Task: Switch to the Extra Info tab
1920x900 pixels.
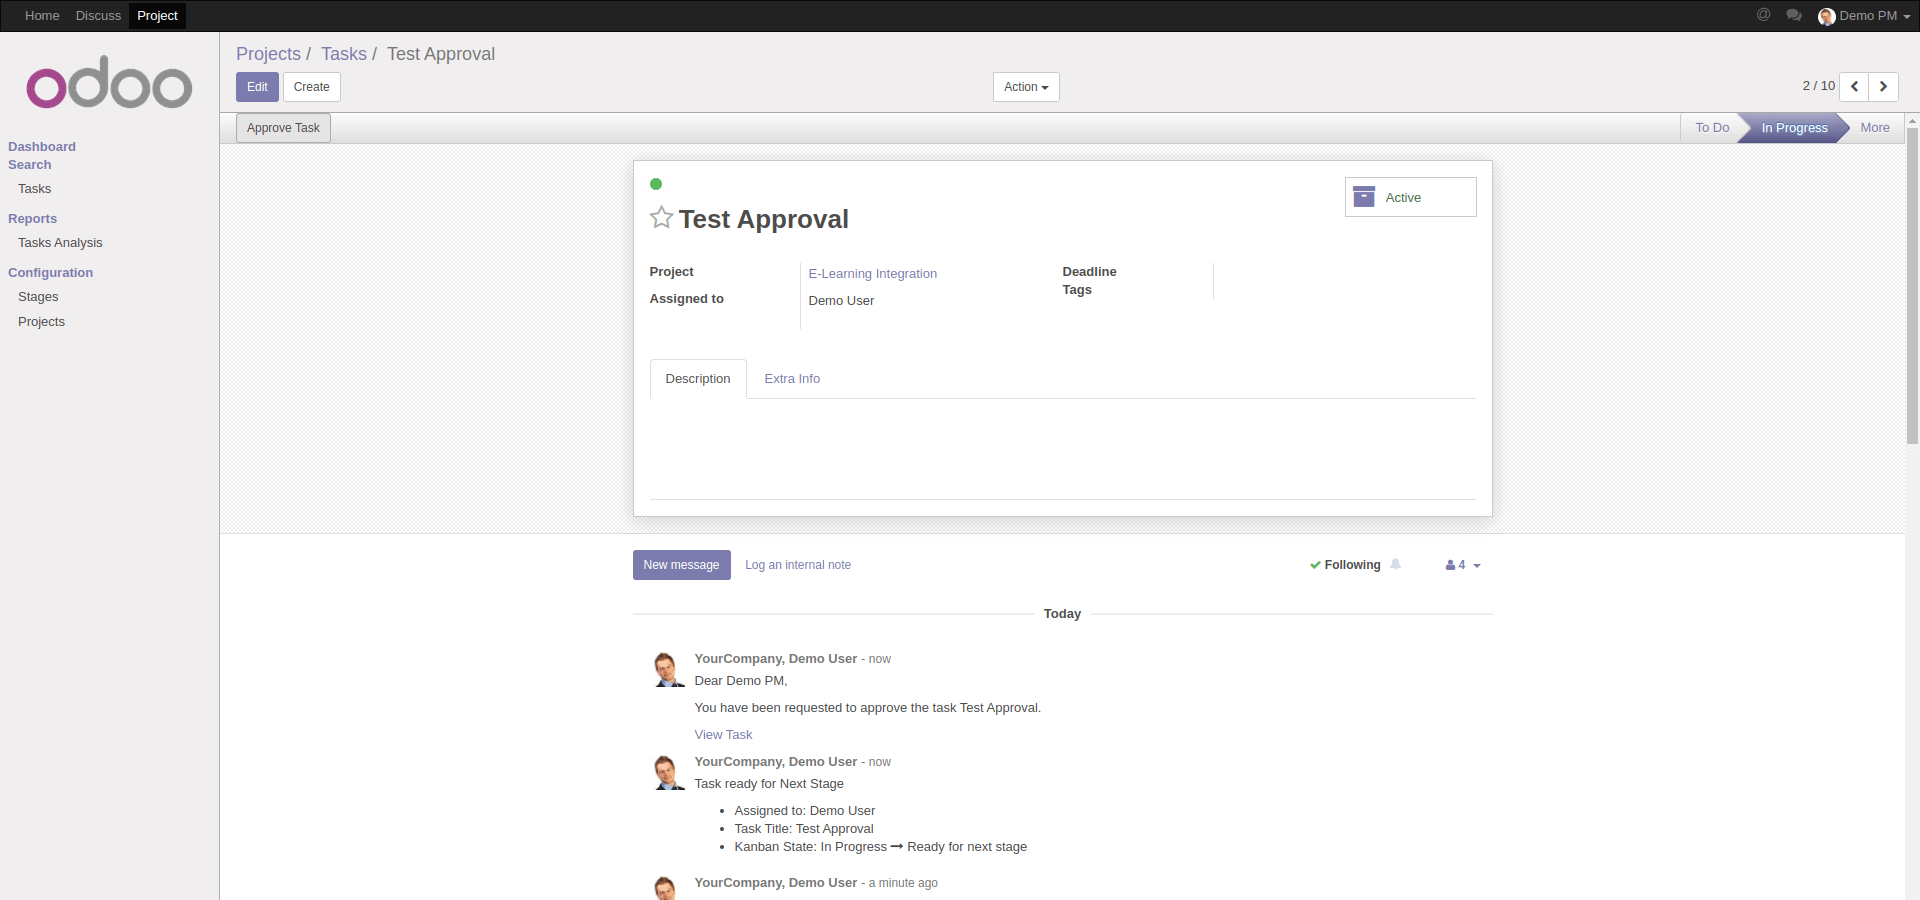Action: click(x=792, y=379)
